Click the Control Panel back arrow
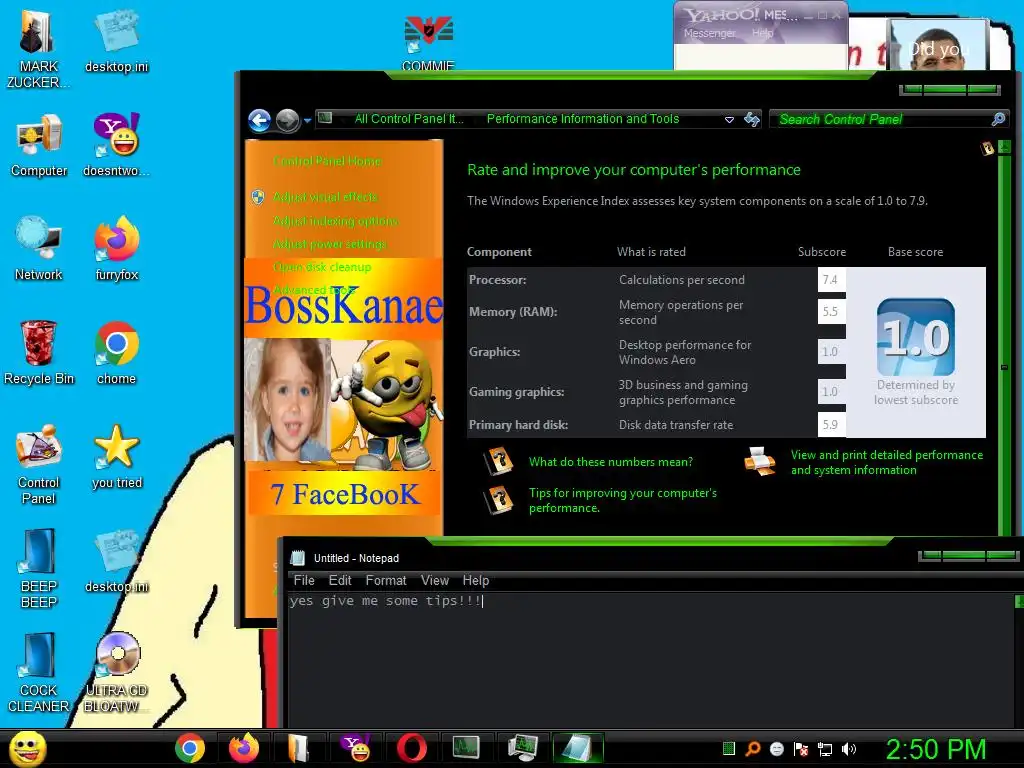Image resolution: width=1024 pixels, height=768 pixels. (259, 120)
